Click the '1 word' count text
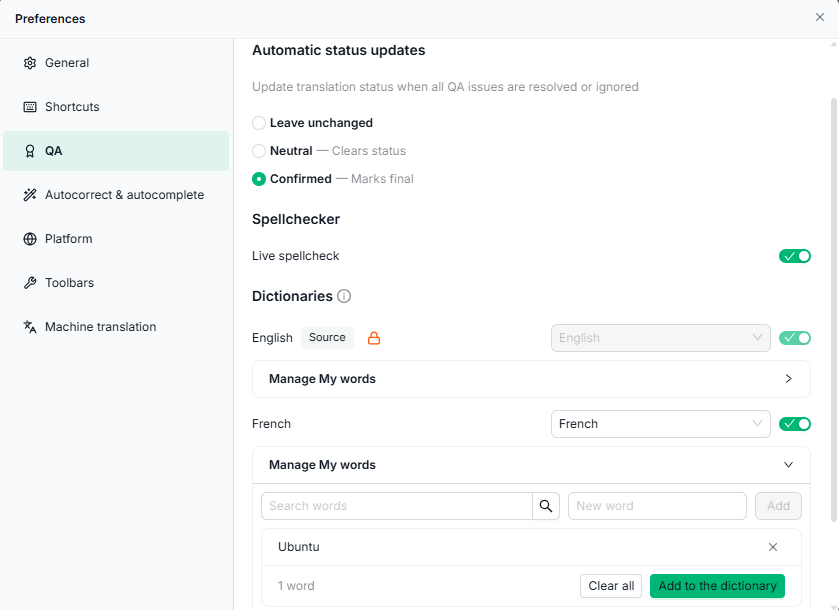Image resolution: width=839 pixels, height=610 pixels. click(x=296, y=586)
